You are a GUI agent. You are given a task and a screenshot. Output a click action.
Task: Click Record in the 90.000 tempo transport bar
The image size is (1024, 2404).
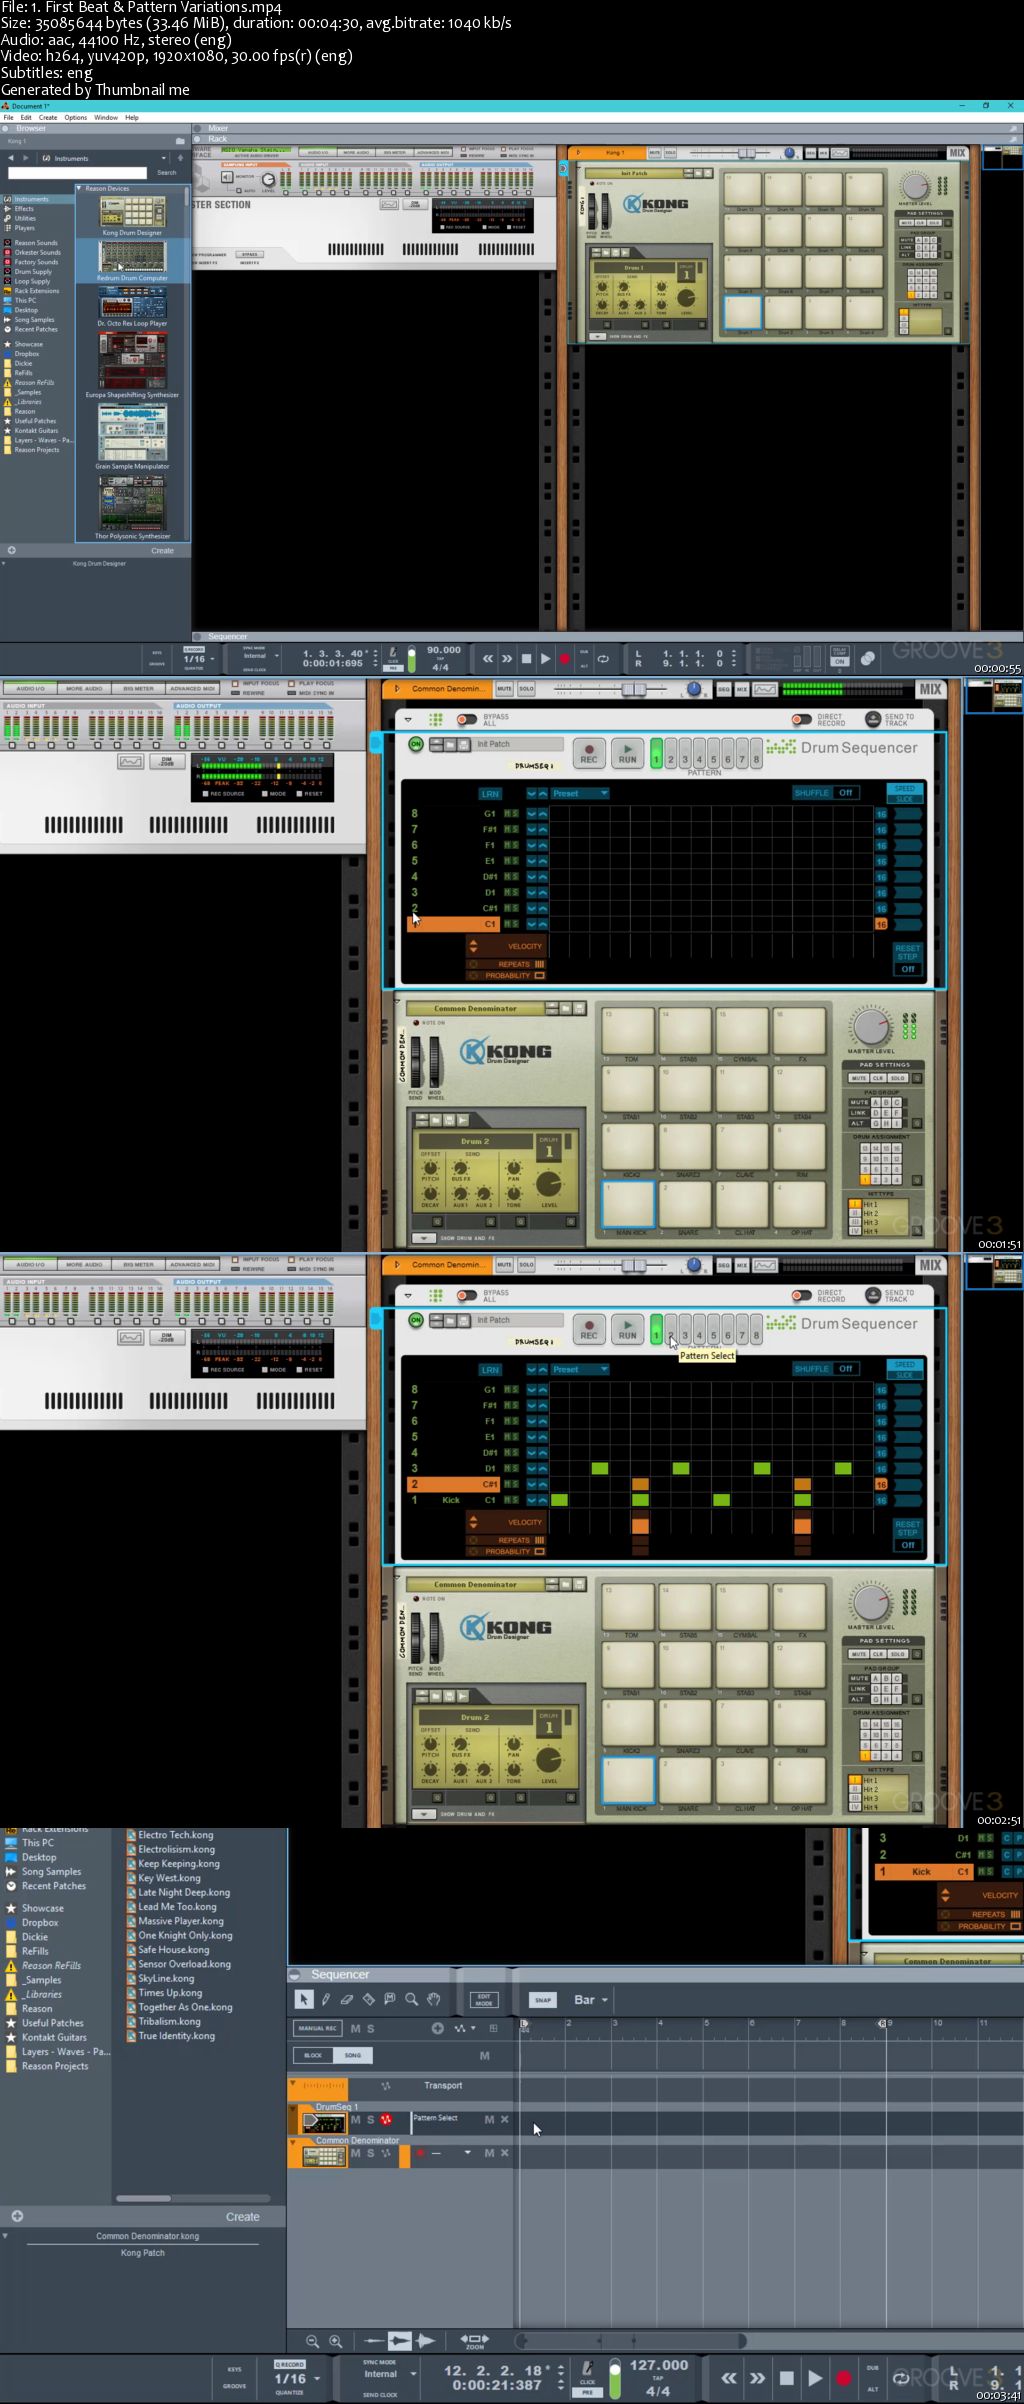click(564, 658)
